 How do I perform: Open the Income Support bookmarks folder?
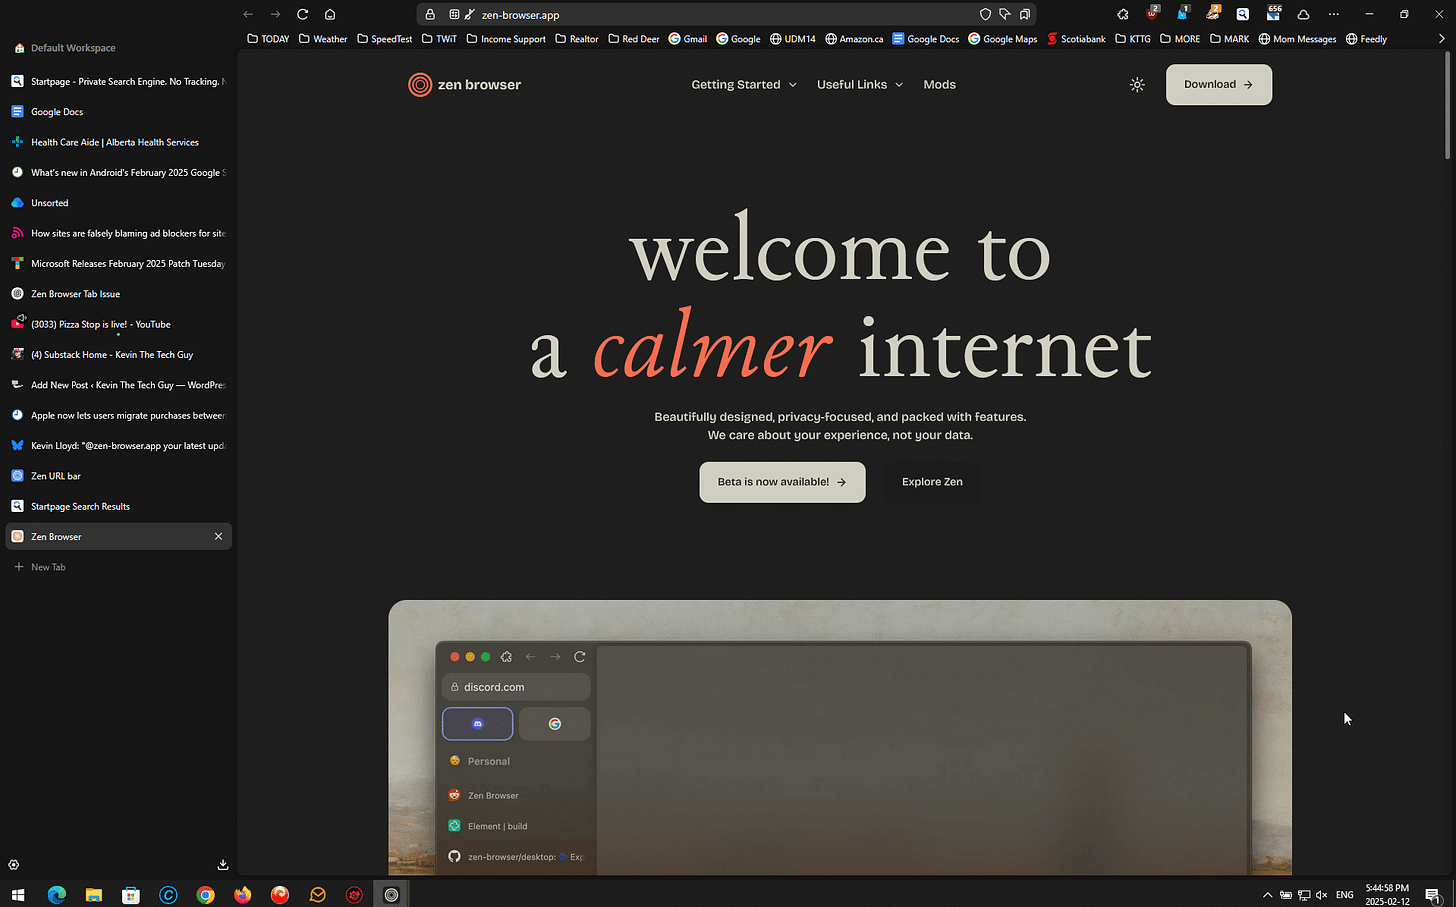[x=506, y=39]
